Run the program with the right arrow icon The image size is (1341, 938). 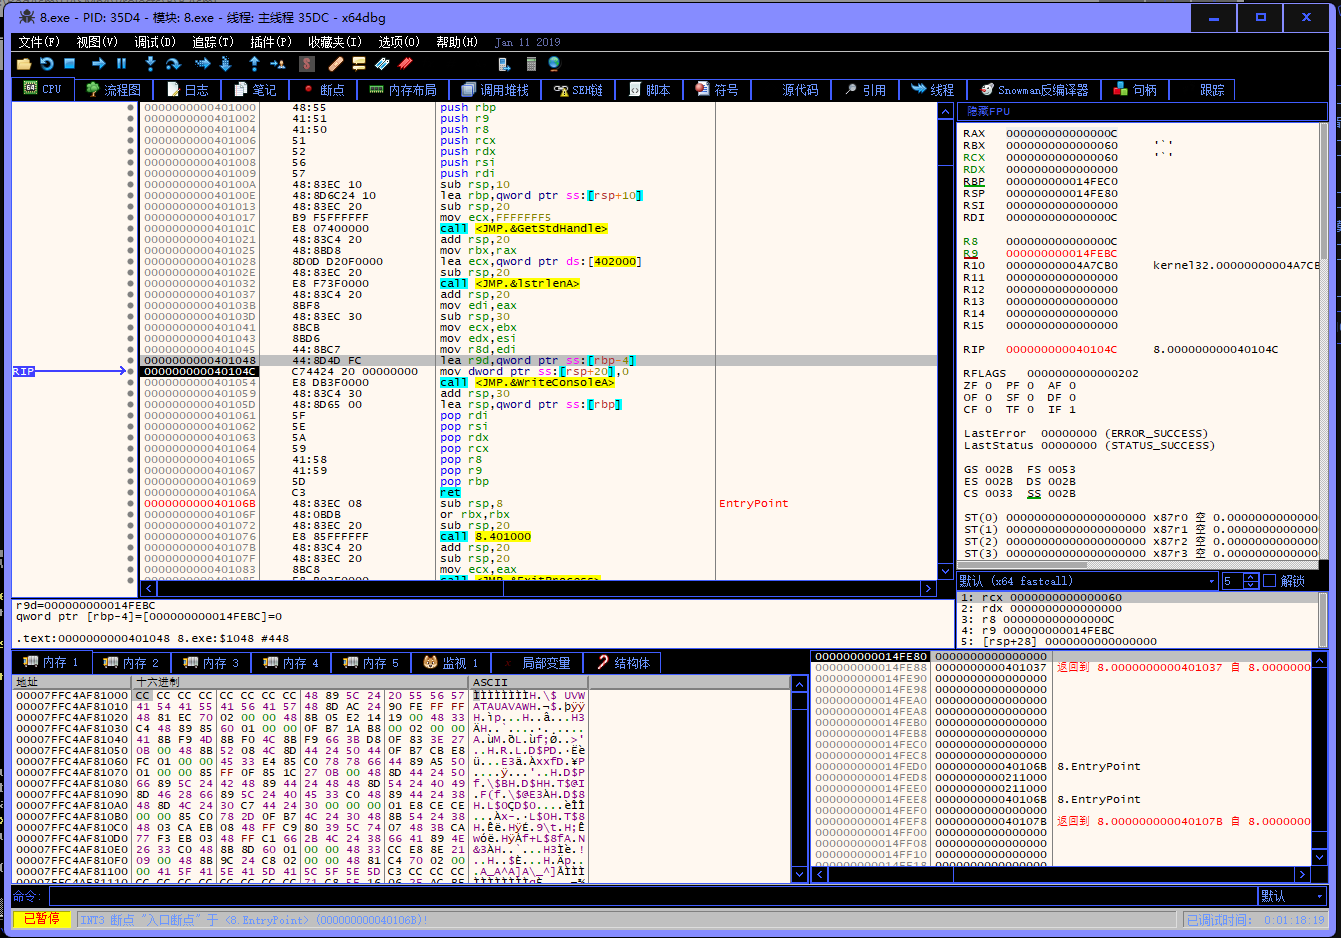click(x=99, y=63)
